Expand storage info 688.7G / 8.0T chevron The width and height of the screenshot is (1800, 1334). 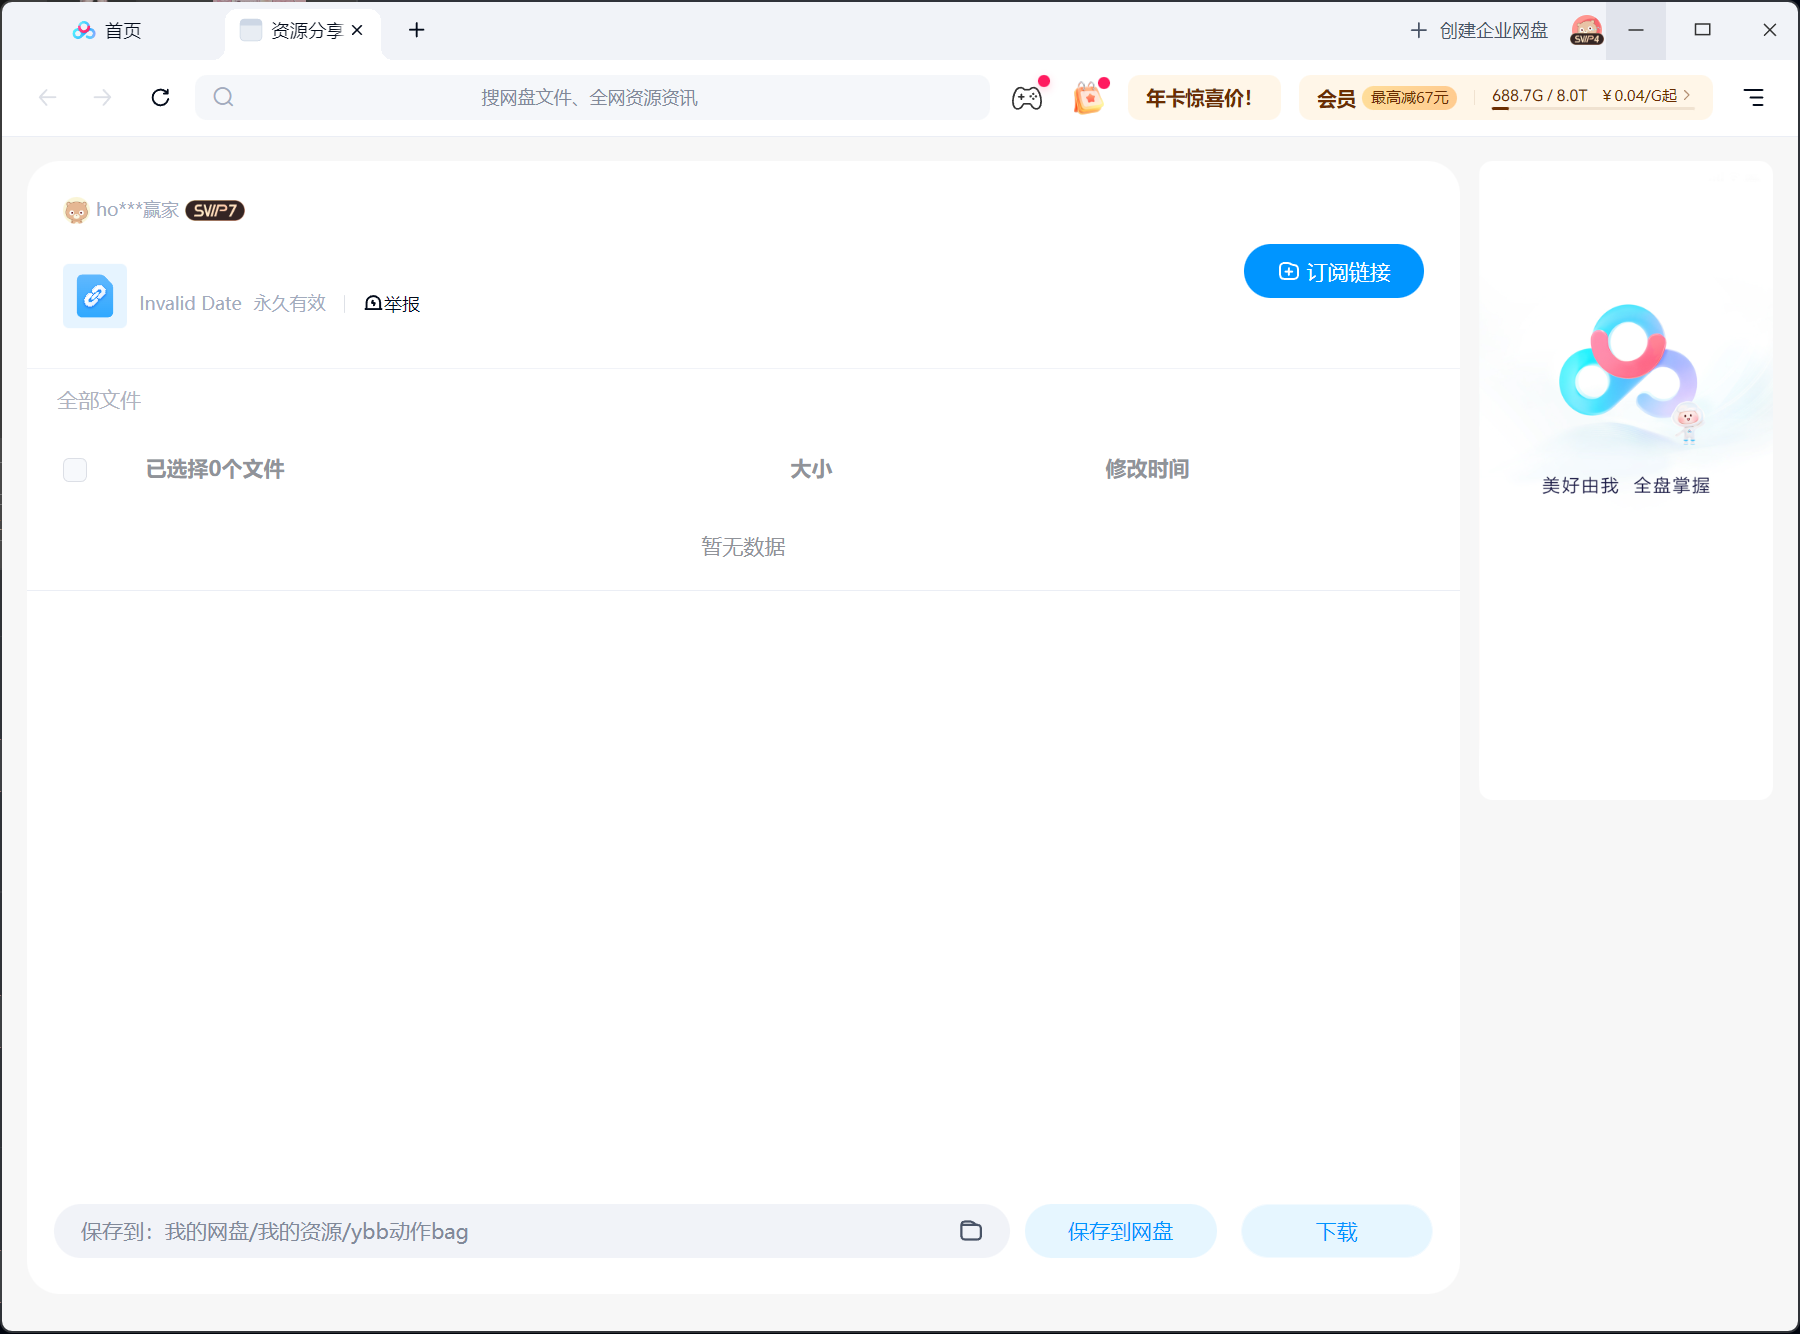[x=1686, y=95]
